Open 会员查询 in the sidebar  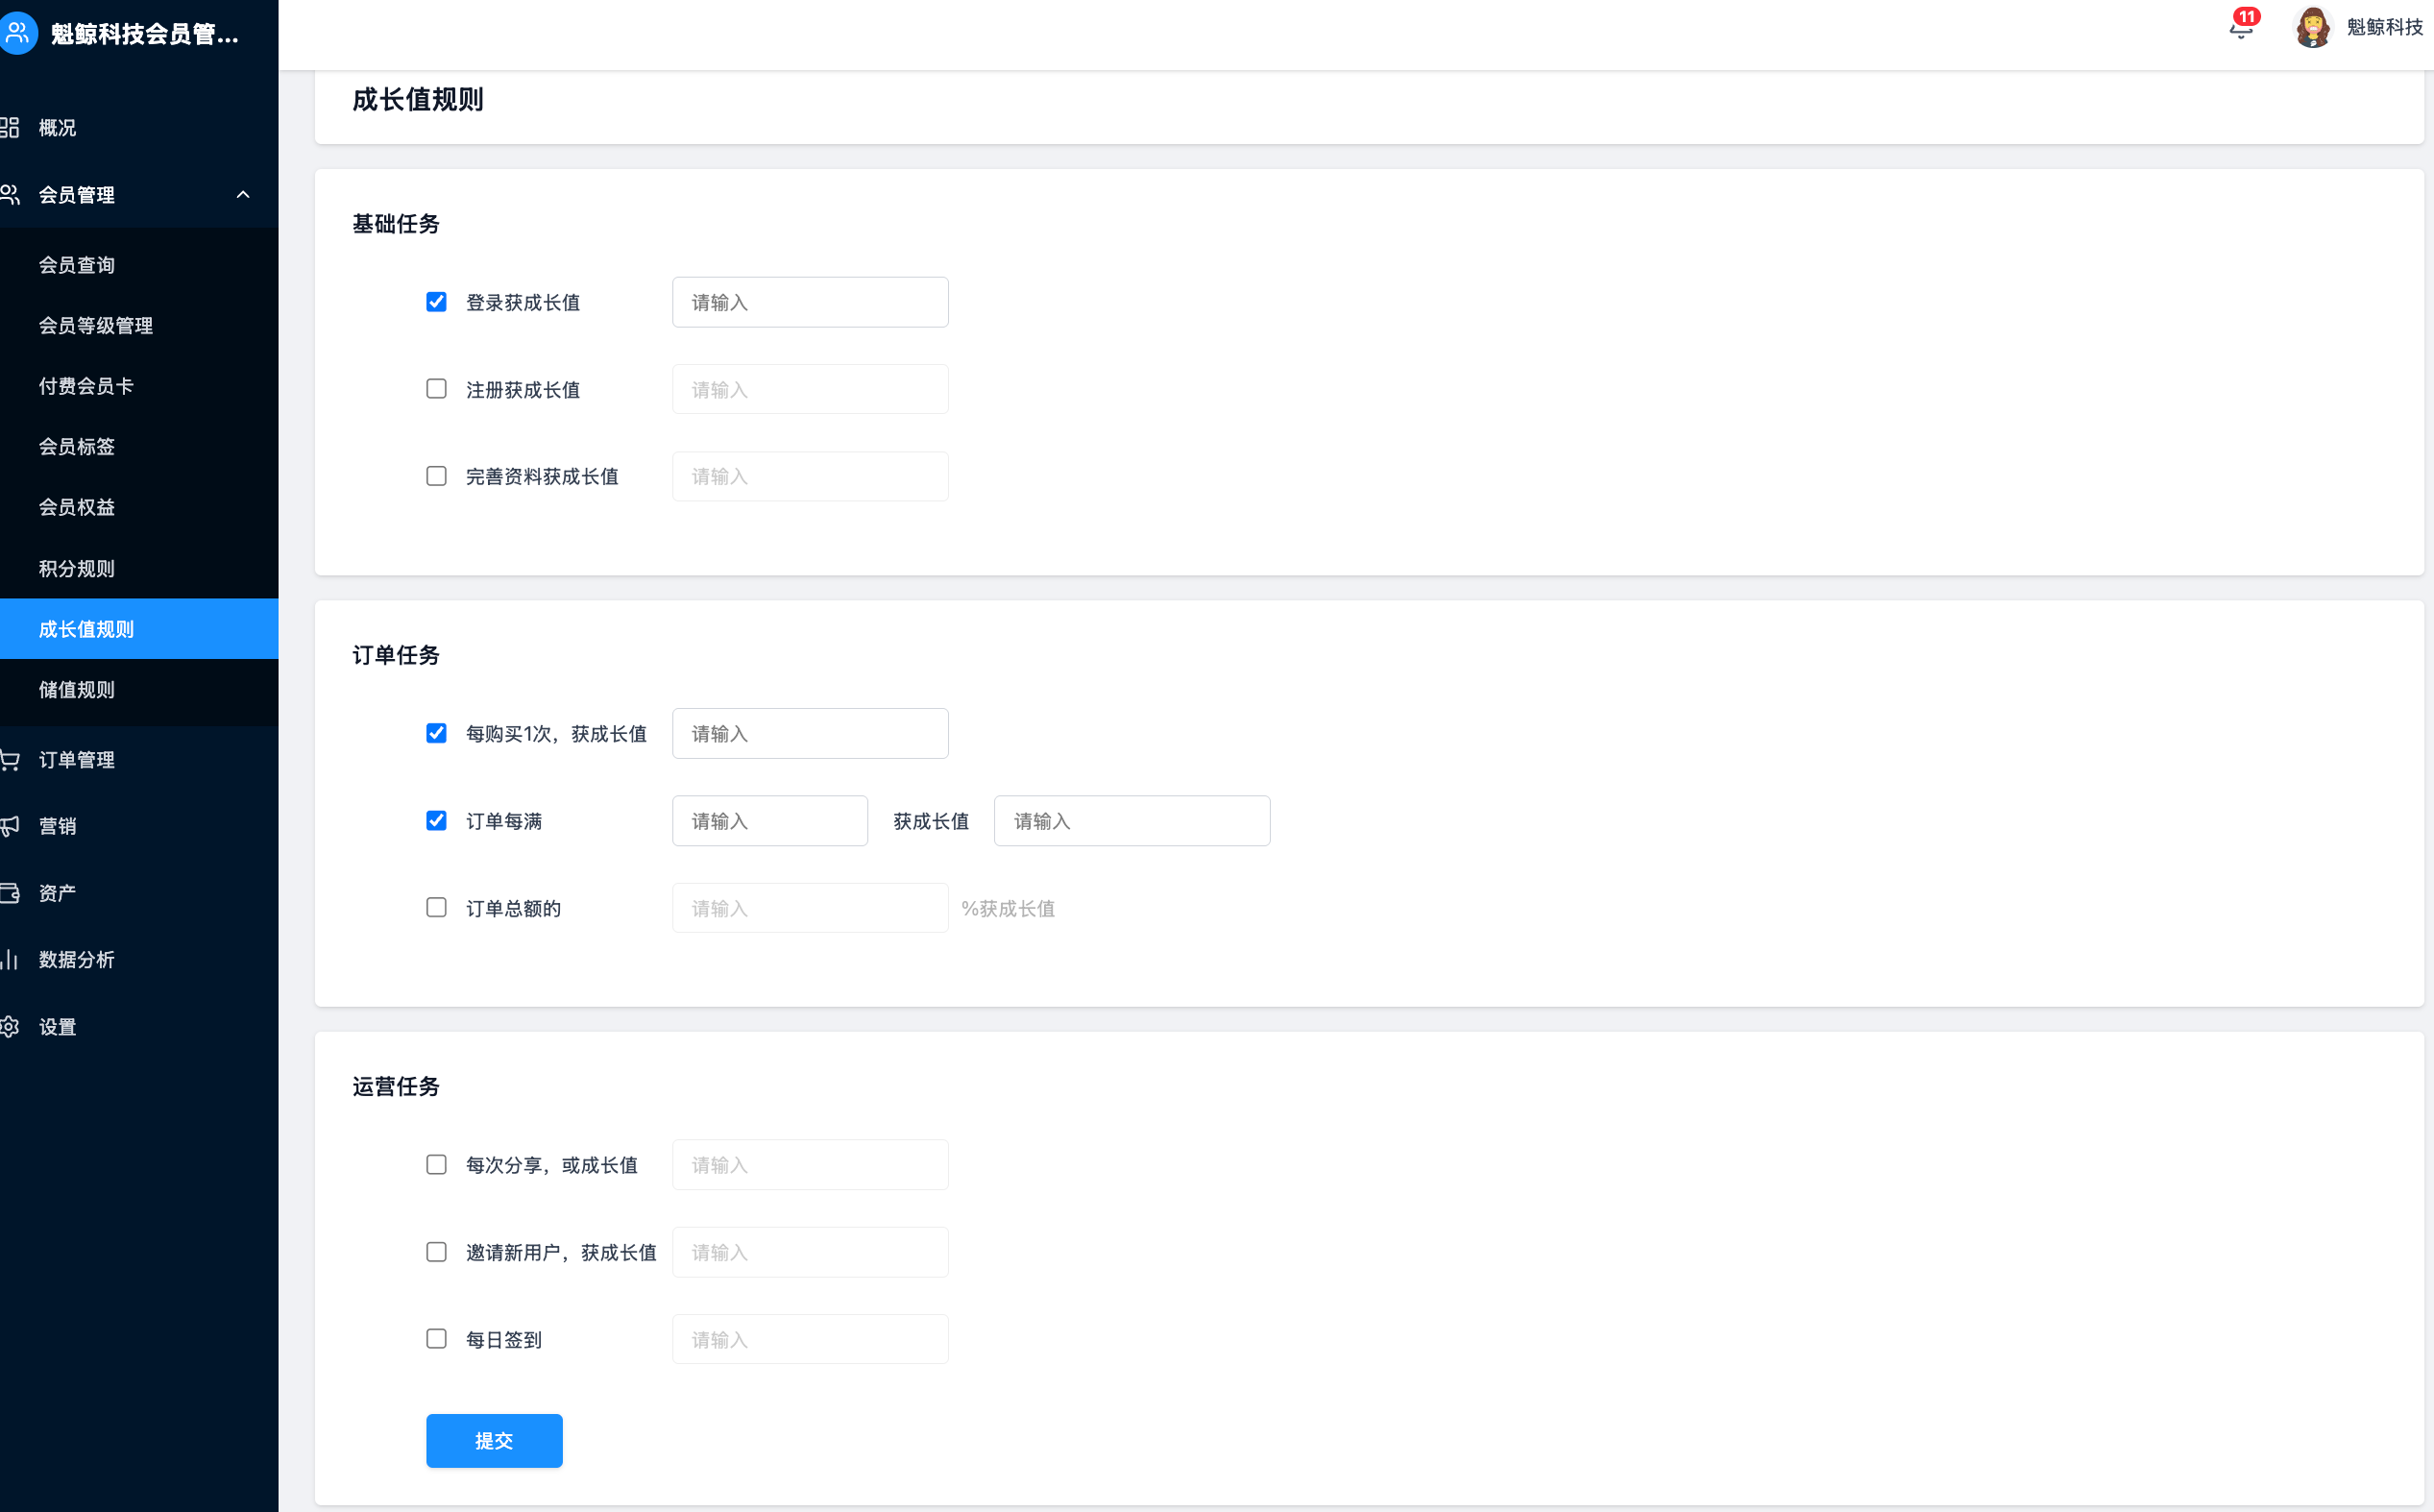(139, 265)
